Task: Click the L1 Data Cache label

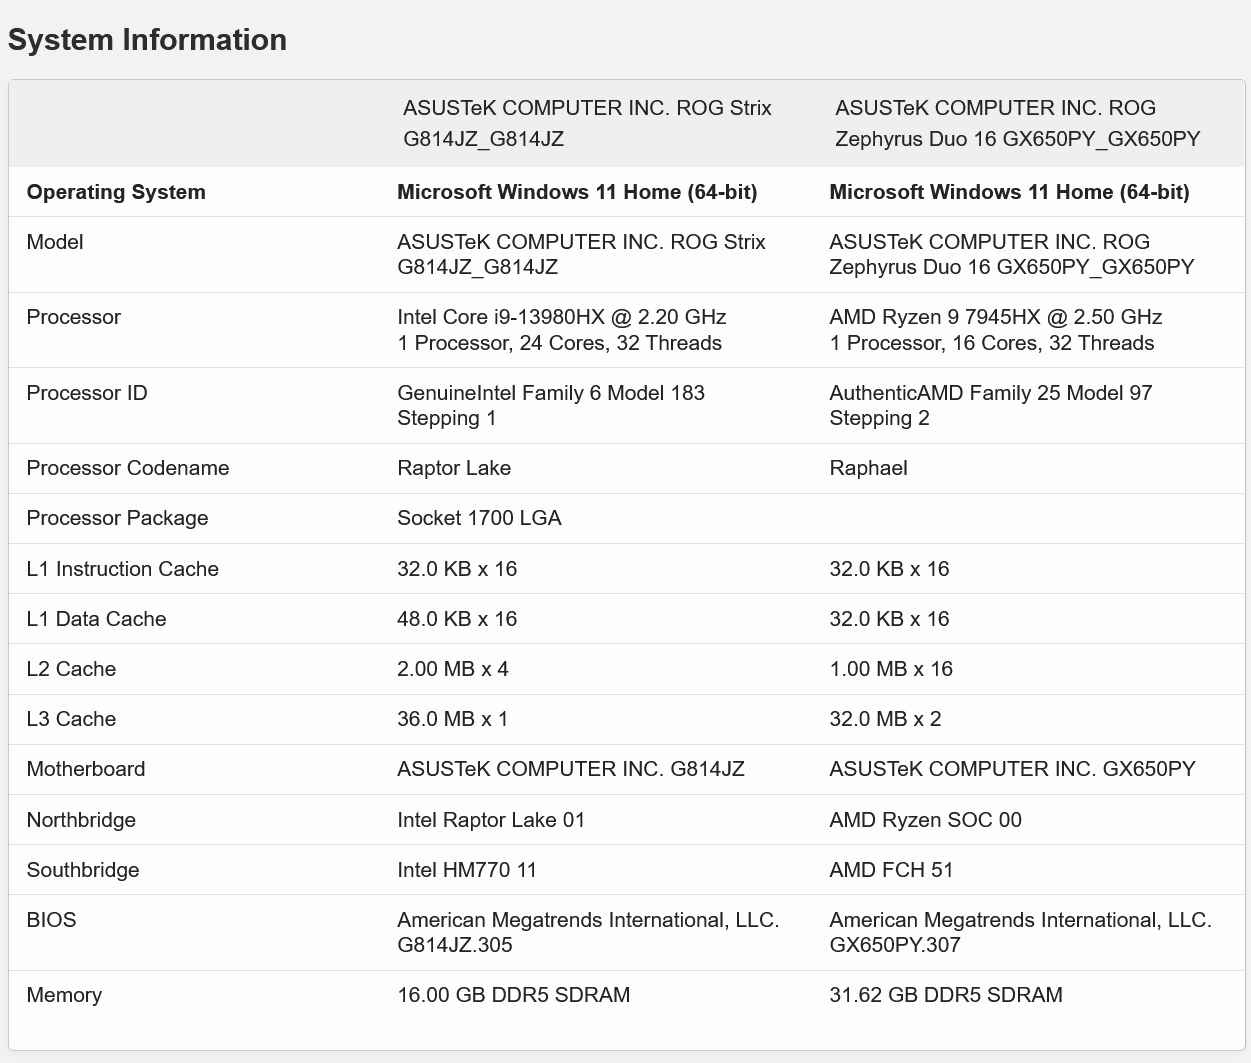Action: pos(97,619)
